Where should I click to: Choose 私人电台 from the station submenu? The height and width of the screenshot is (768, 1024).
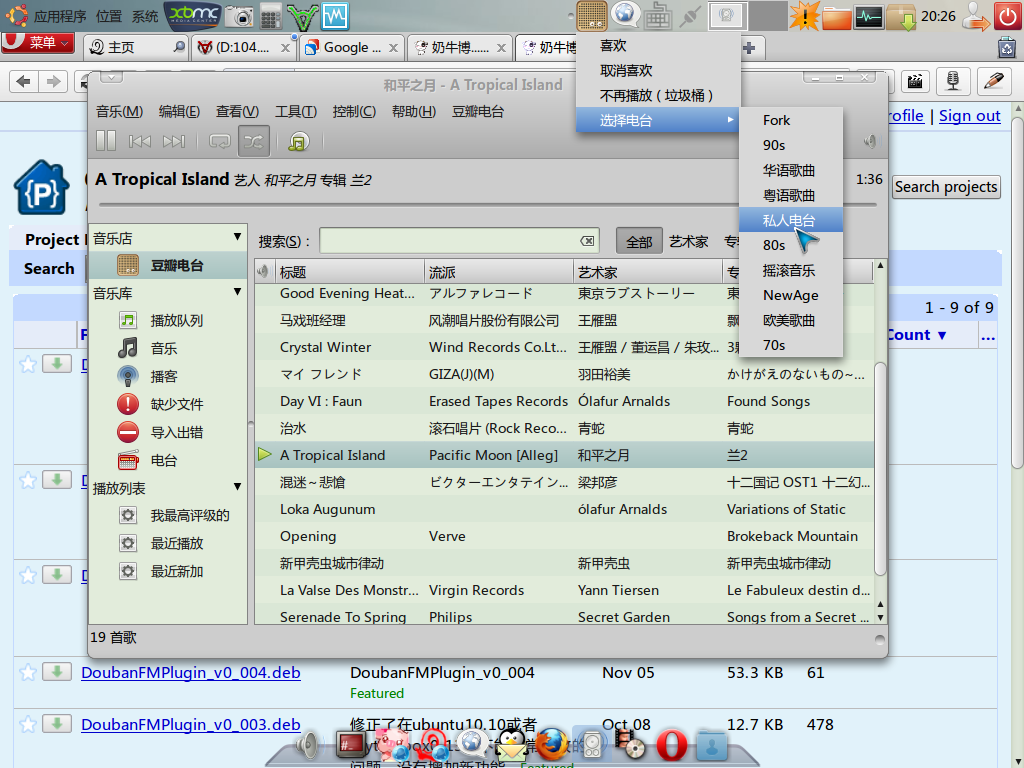pos(789,220)
